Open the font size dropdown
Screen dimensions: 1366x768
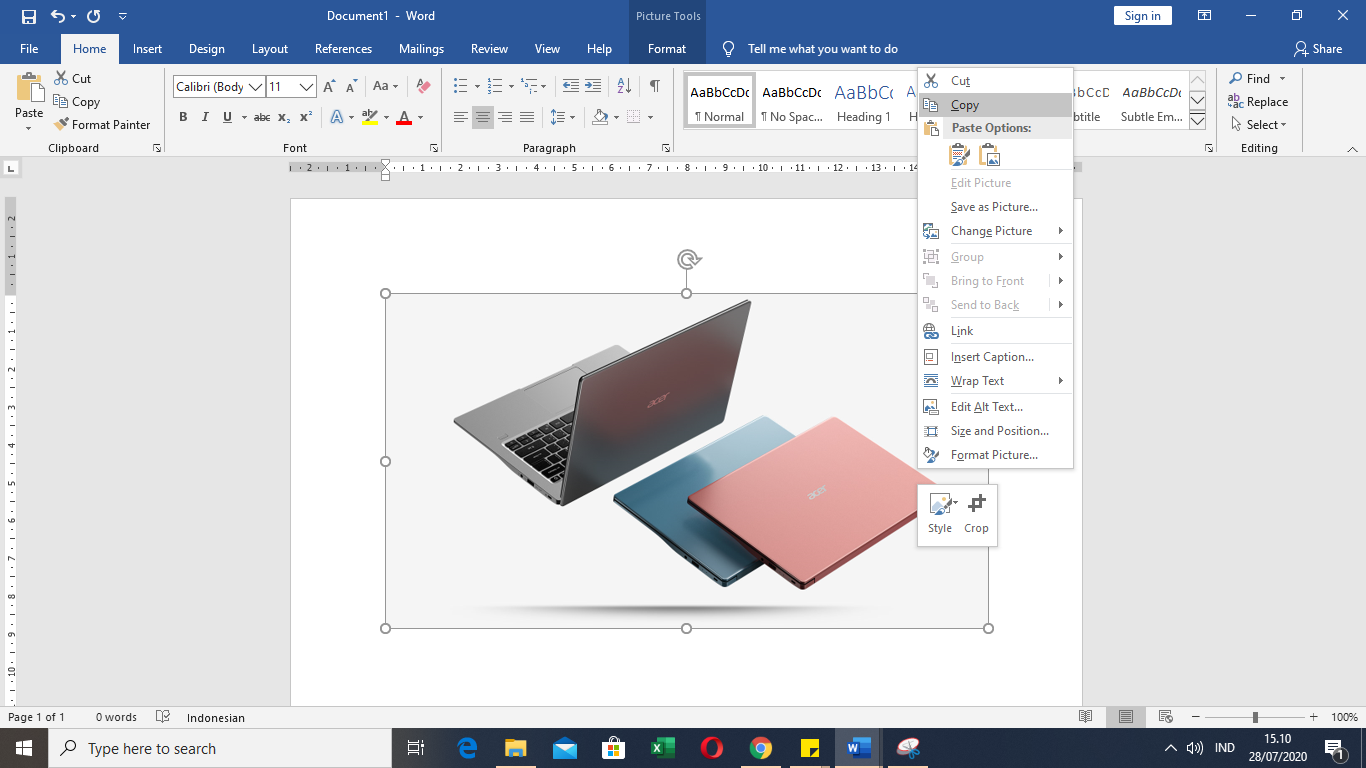tap(306, 87)
